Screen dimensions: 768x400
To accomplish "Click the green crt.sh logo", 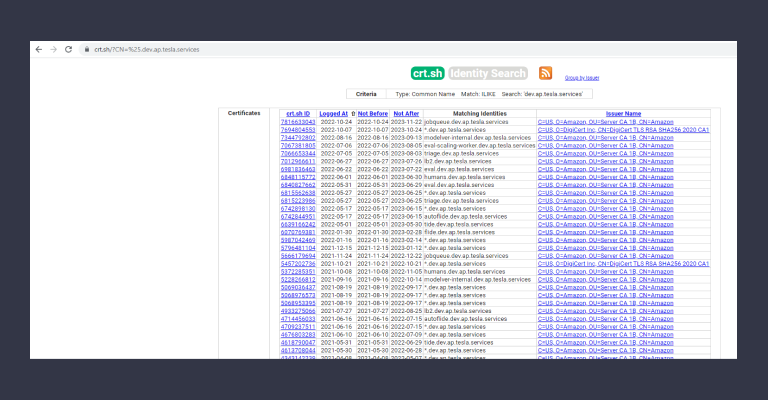I will [428, 73].
